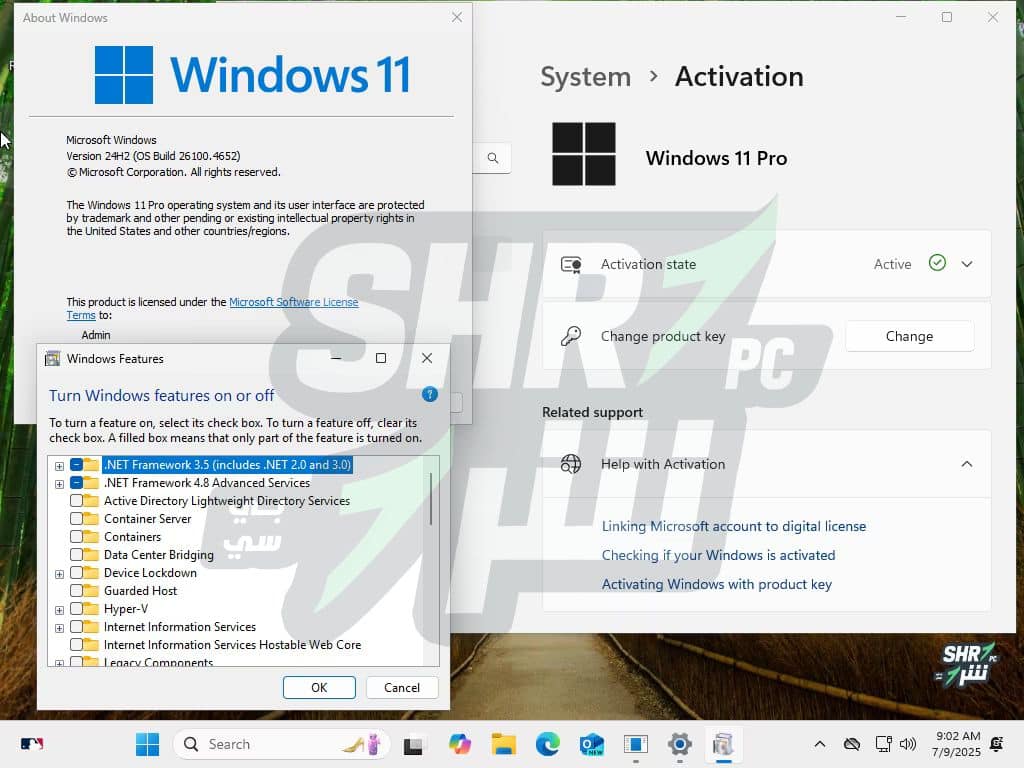Click the Change product key button
The height and width of the screenshot is (768, 1024).
pyautogui.click(x=909, y=336)
